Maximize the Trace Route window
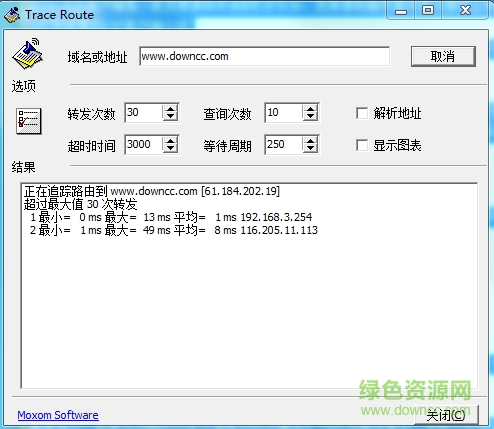This screenshot has height=429, width=494. tap(428, 11)
